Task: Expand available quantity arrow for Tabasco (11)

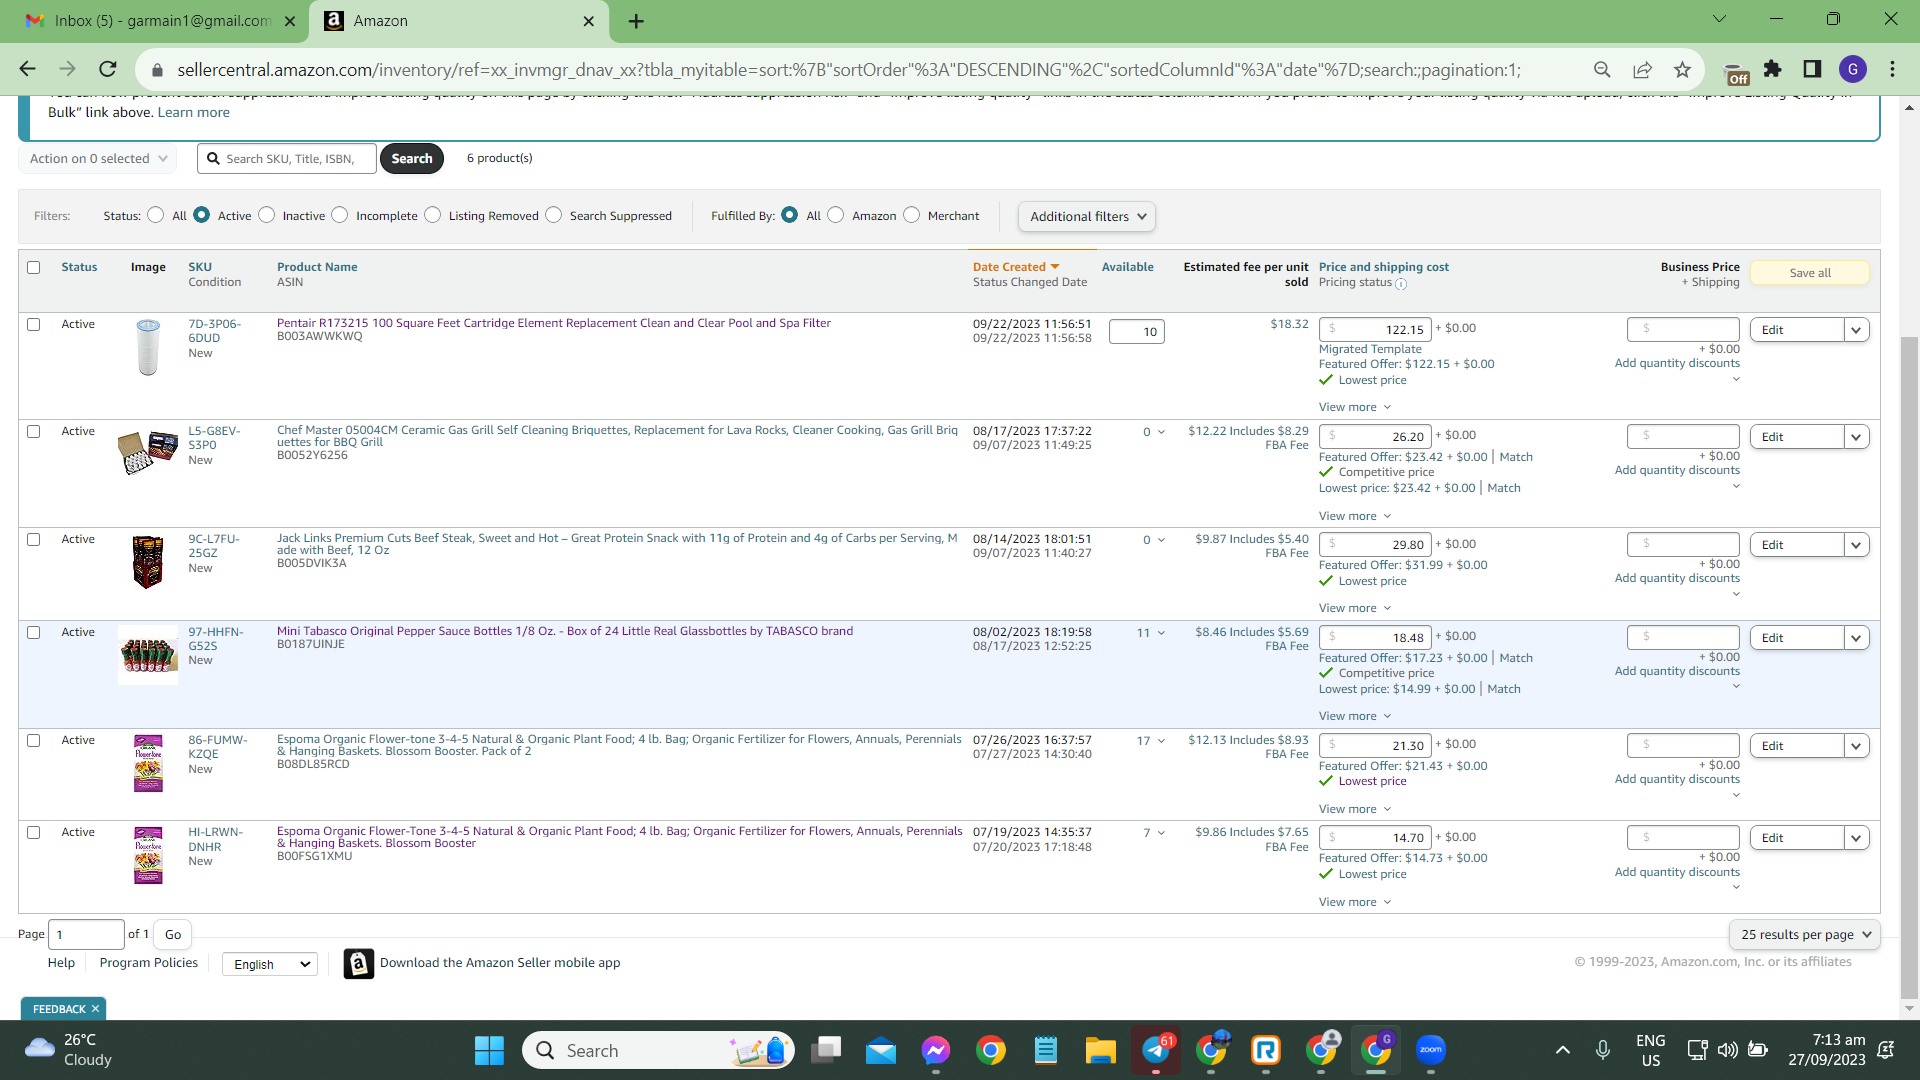Action: pyautogui.click(x=1161, y=633)
